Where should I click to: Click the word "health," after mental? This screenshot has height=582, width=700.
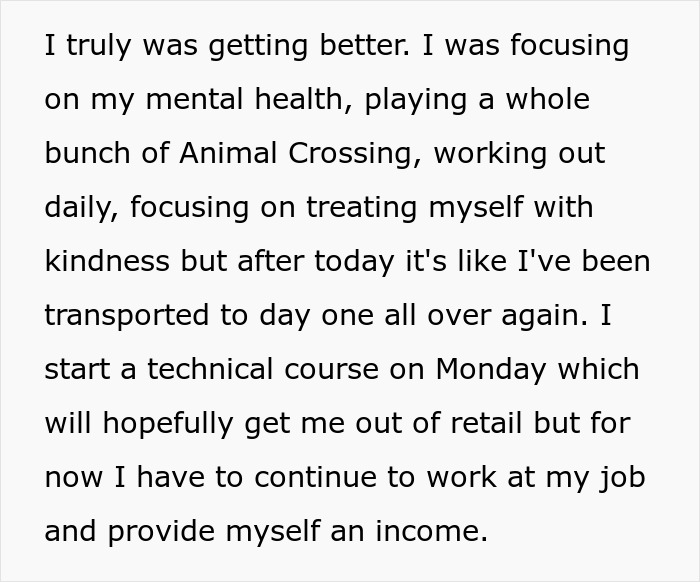tap(304, 99)
